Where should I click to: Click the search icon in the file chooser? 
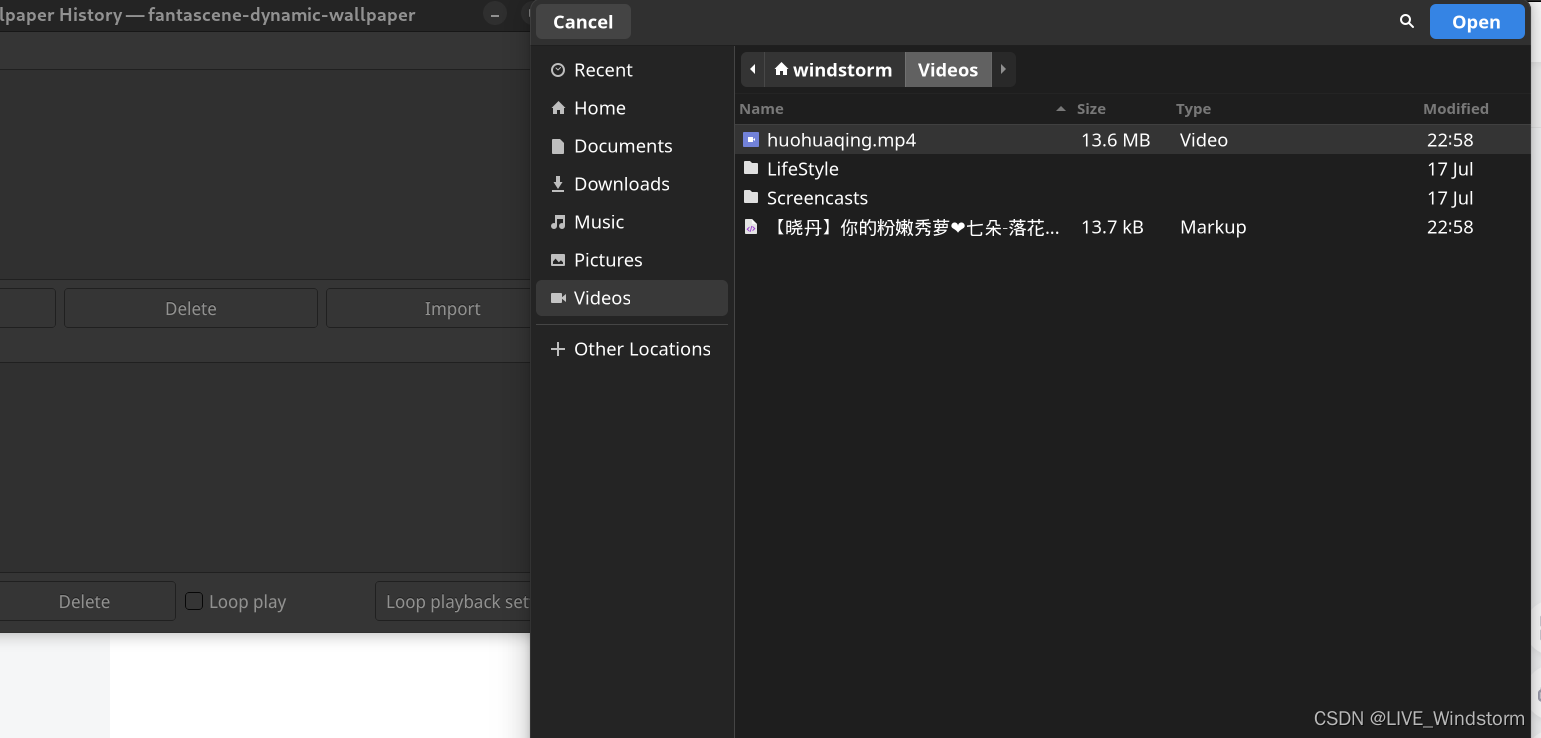click(x=1407, y=20)
